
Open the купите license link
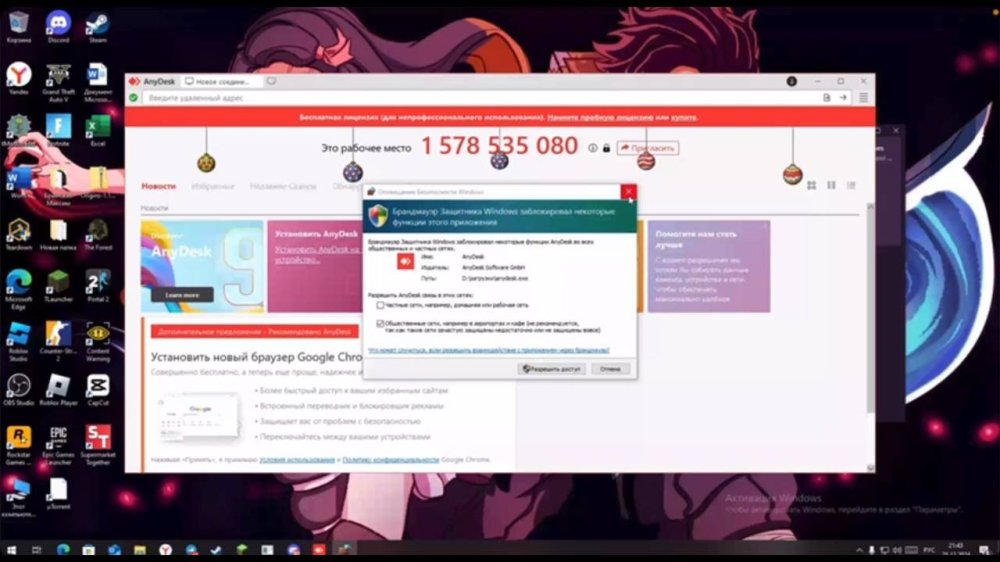tap(683, 117)
